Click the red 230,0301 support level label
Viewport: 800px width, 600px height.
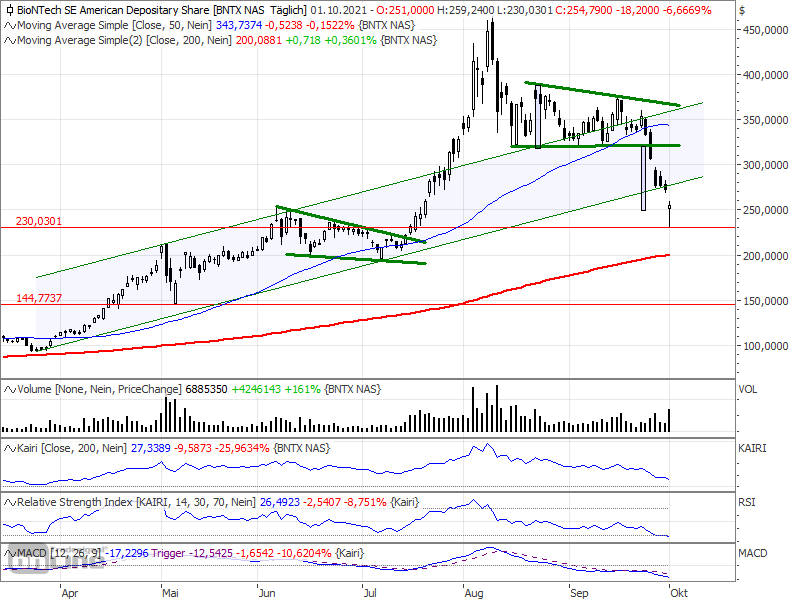(39, 221)
